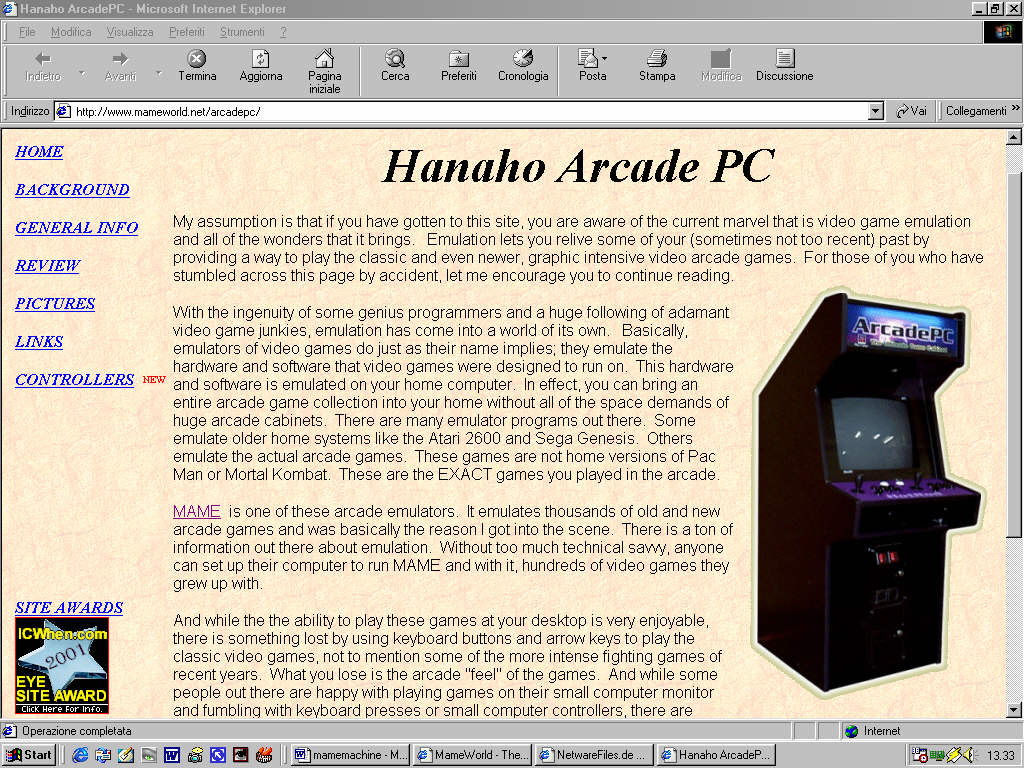This screenshot has height=768, width=1024.
Task: Click the scrollbar down arrow
Action: click(1014, 710)
